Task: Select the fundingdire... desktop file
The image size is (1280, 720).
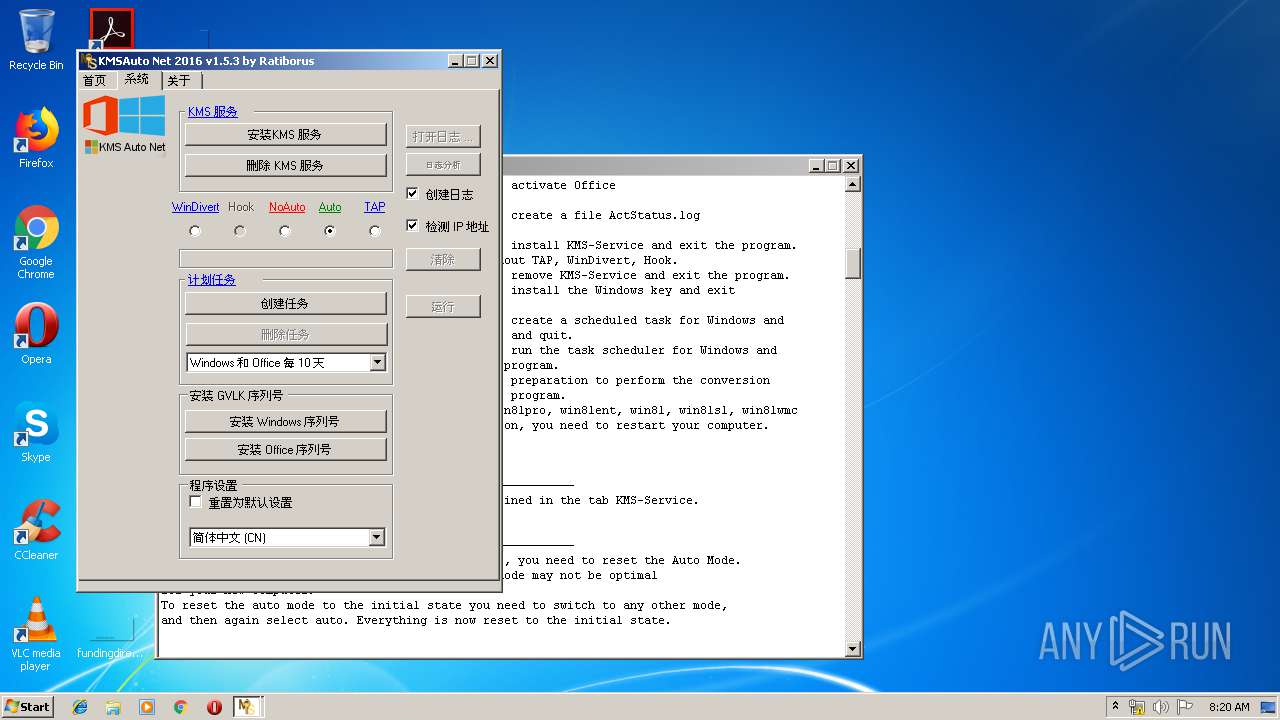Action: pyautogui.click(x=110, y=637)
